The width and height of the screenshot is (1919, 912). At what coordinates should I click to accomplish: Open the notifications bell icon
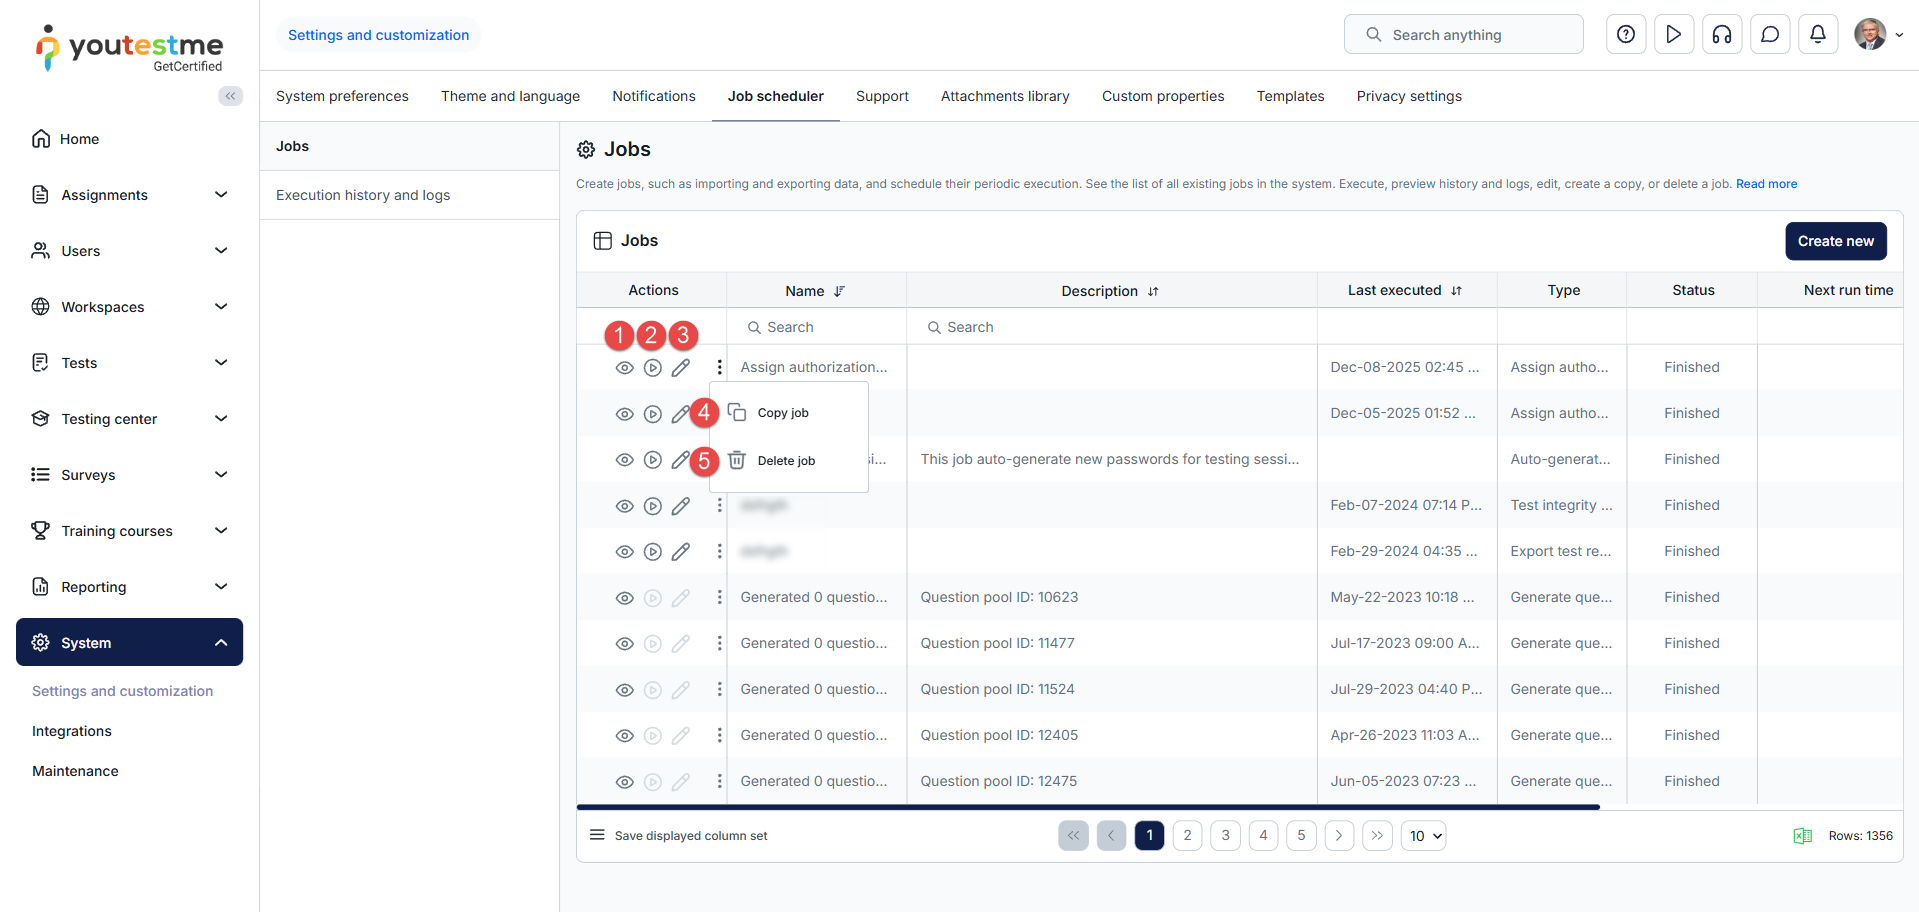point(1818,35)
